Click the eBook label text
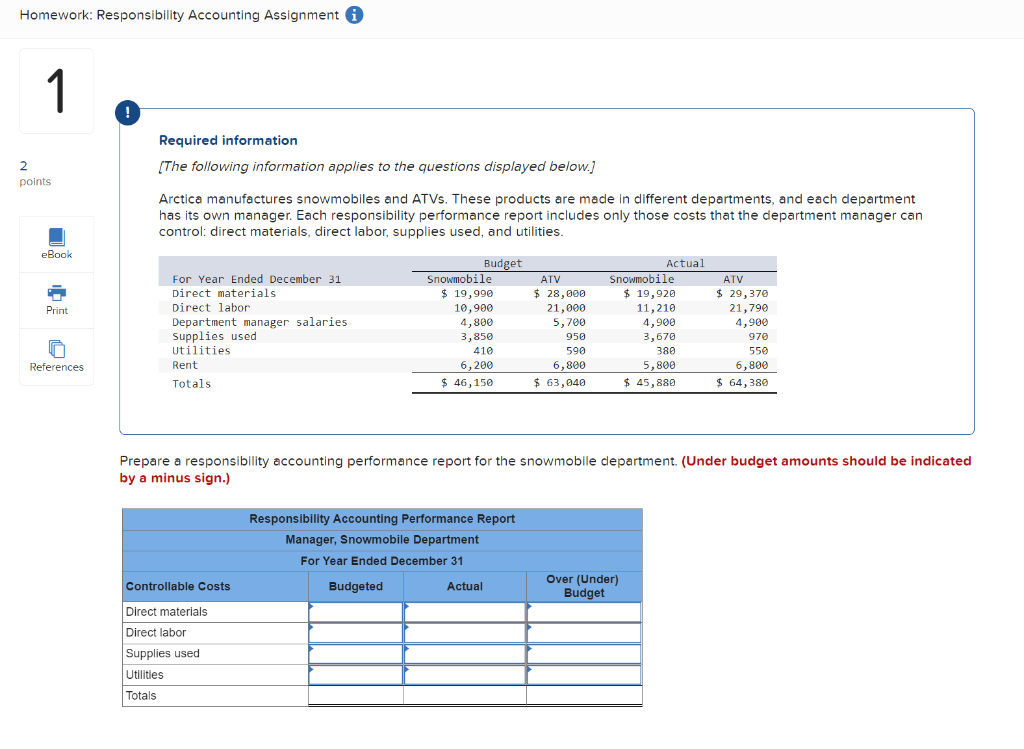Viewport: 1024px width, 749px height. pos(56,254)
